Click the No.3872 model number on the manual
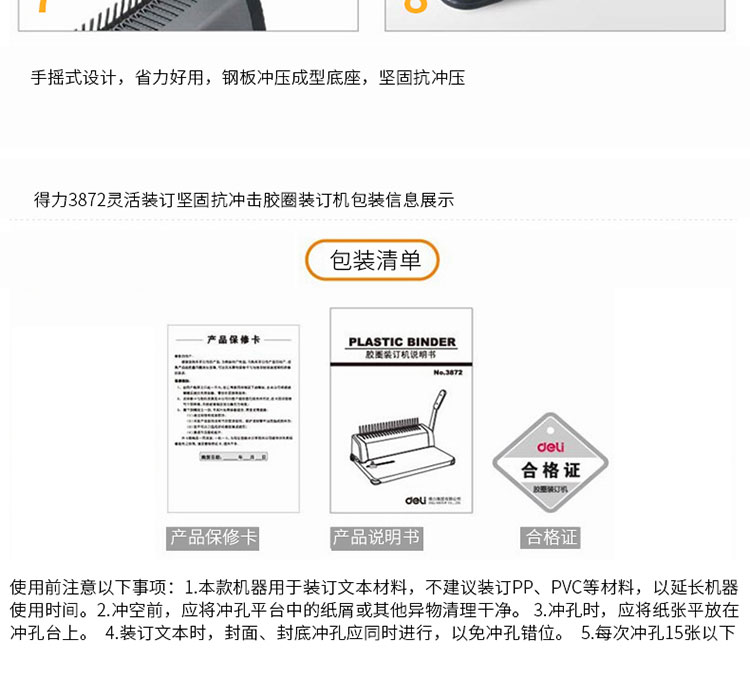The height and width of the screenshot is (697, 750). (448, 372)
